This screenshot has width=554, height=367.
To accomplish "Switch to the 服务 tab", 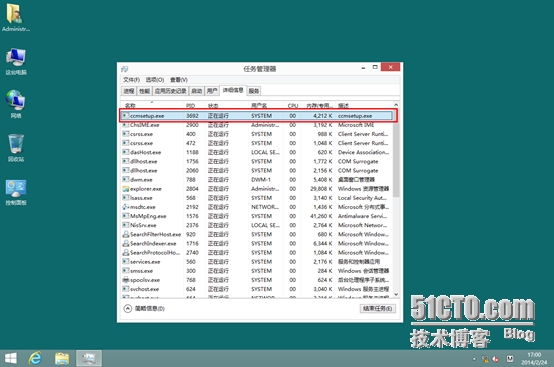I will (x=254, y=91).
